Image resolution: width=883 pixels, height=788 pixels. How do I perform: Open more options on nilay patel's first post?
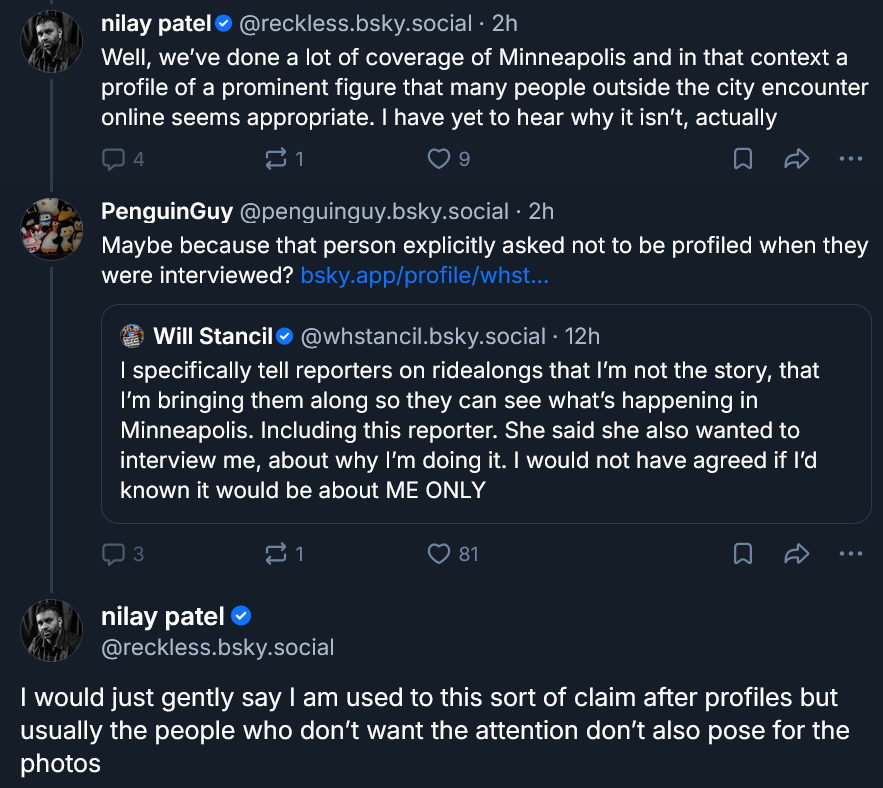click(x=850, y=158)
